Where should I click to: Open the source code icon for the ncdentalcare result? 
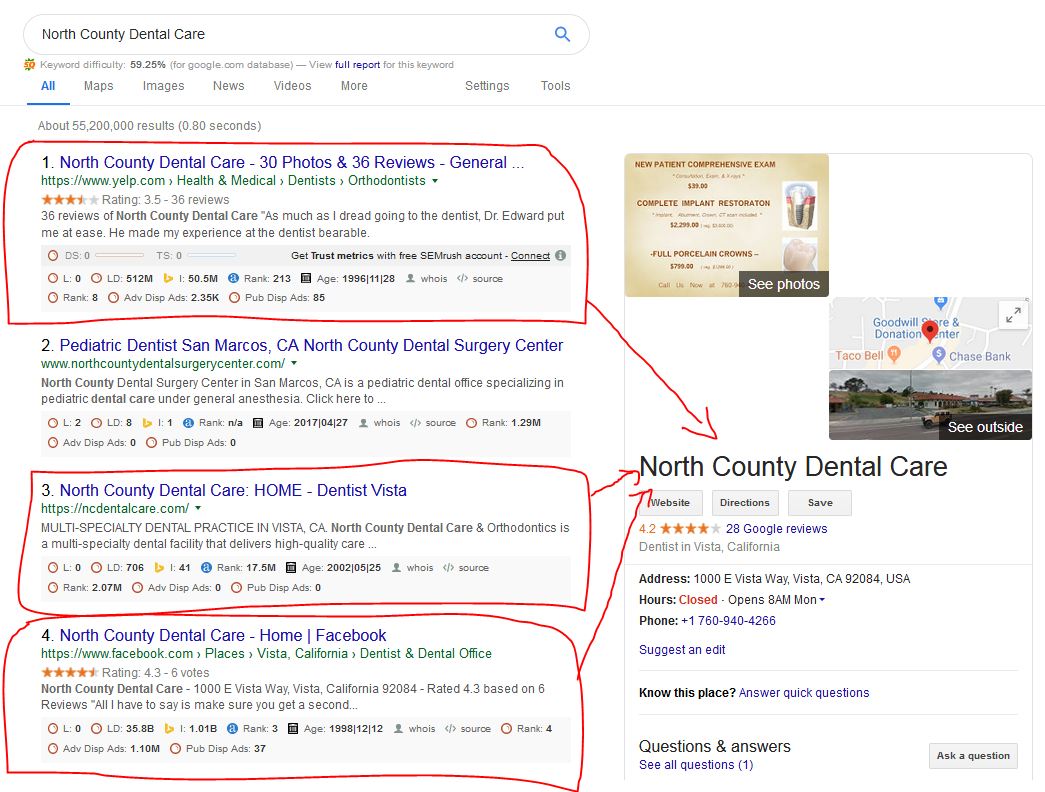448,568
